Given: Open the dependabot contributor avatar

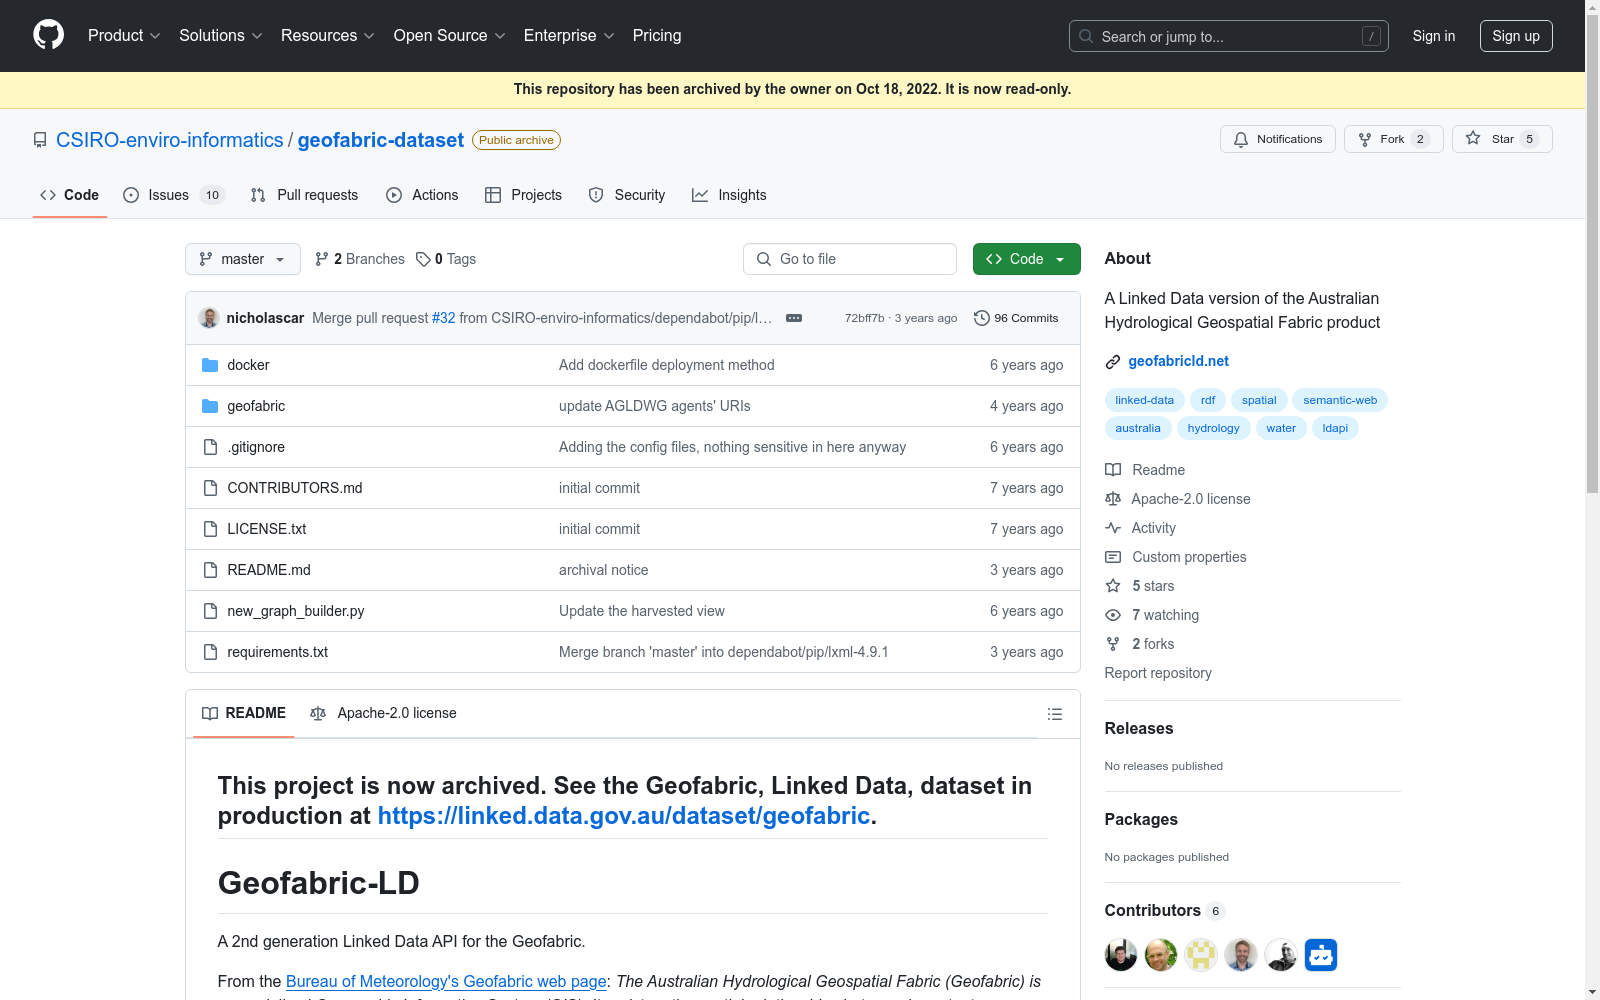Looking at the screenshot, I should pos(1321,955).
